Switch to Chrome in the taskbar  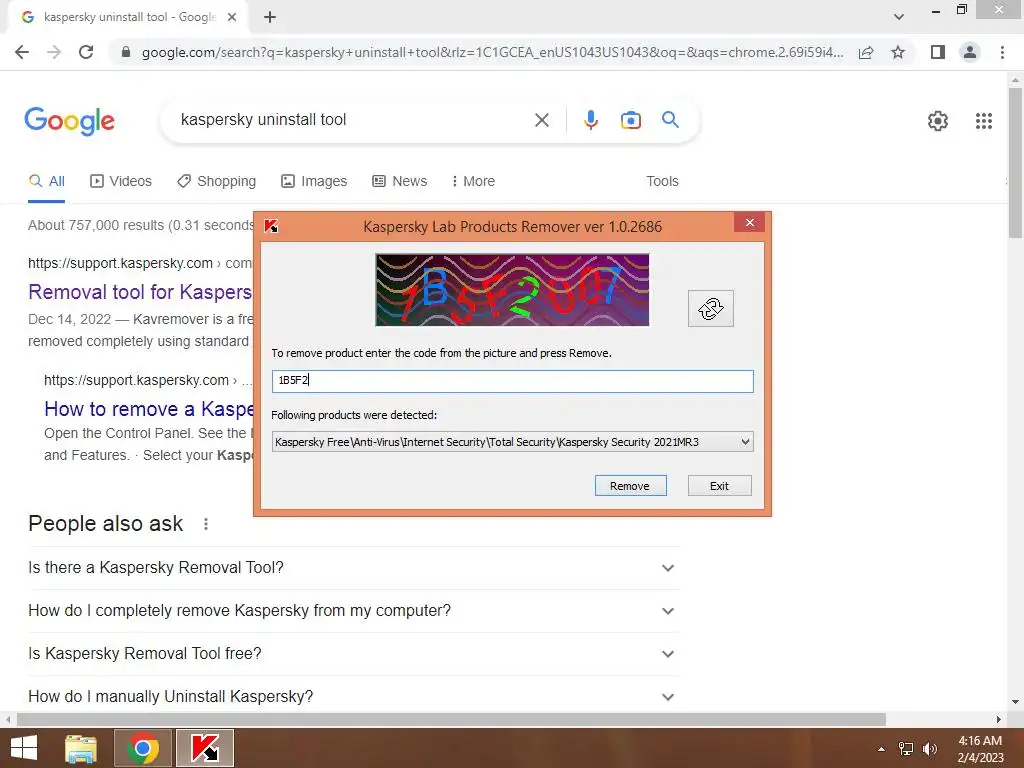click(143, 748)
